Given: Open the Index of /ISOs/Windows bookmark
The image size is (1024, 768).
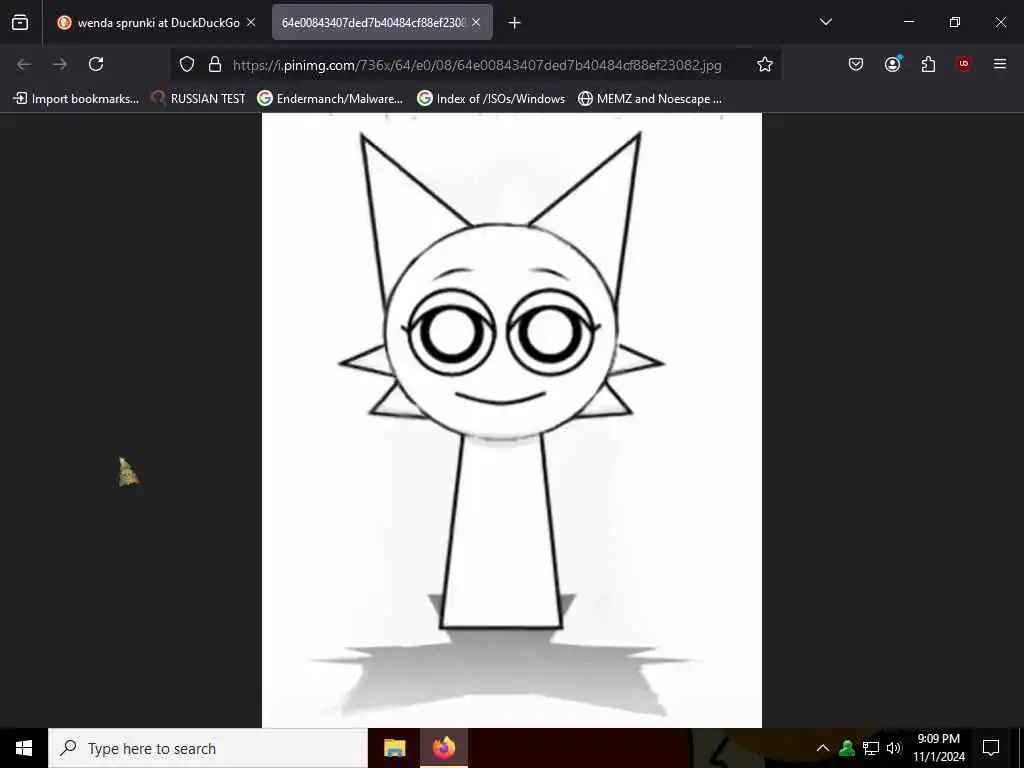Looking at the screenshot, I should coord(491,99).
